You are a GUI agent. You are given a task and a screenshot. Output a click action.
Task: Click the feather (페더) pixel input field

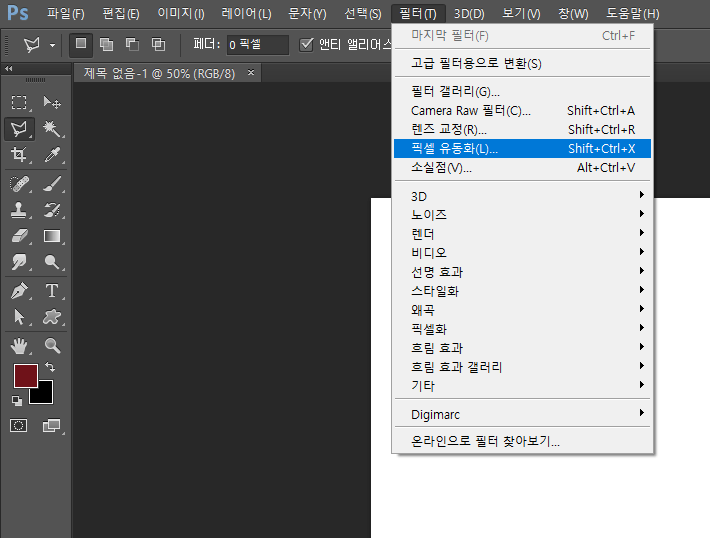(x=257, y=45)
